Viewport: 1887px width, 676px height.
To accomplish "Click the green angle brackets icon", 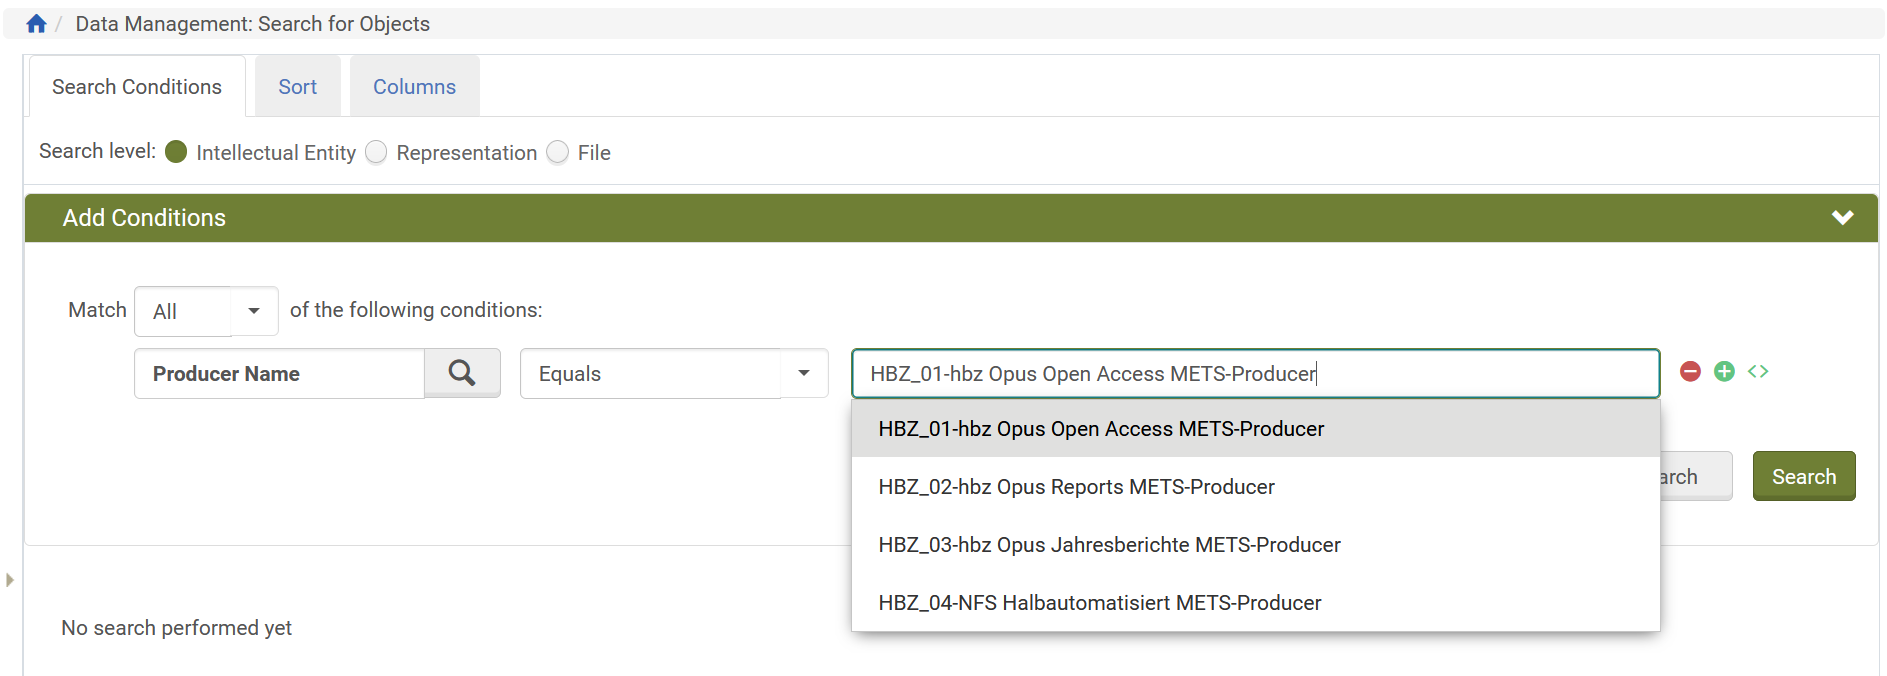I will [1758, 372].
